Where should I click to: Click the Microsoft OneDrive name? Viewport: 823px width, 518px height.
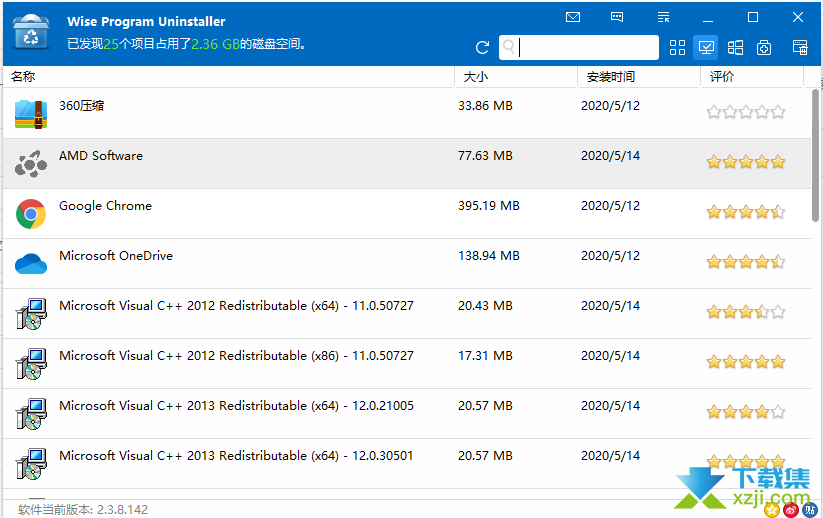coord(116,256)
